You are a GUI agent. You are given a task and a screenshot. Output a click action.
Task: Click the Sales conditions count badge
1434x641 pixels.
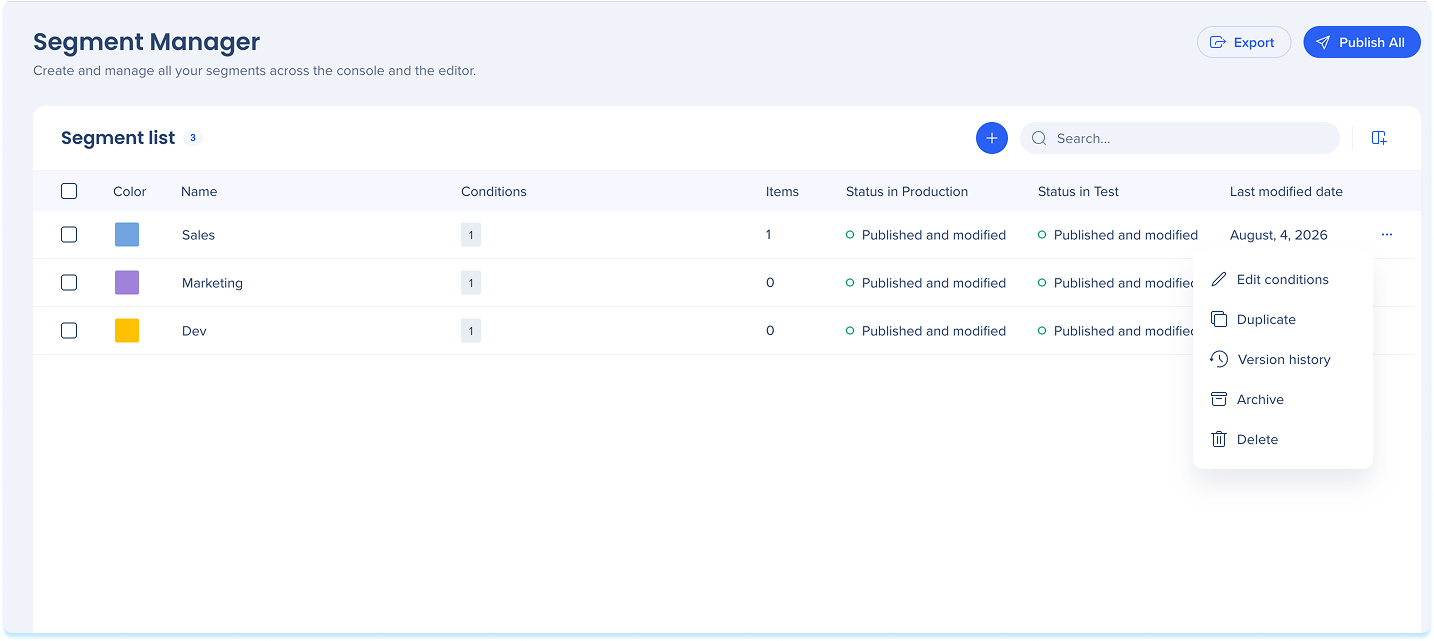(x=471, y=235)
